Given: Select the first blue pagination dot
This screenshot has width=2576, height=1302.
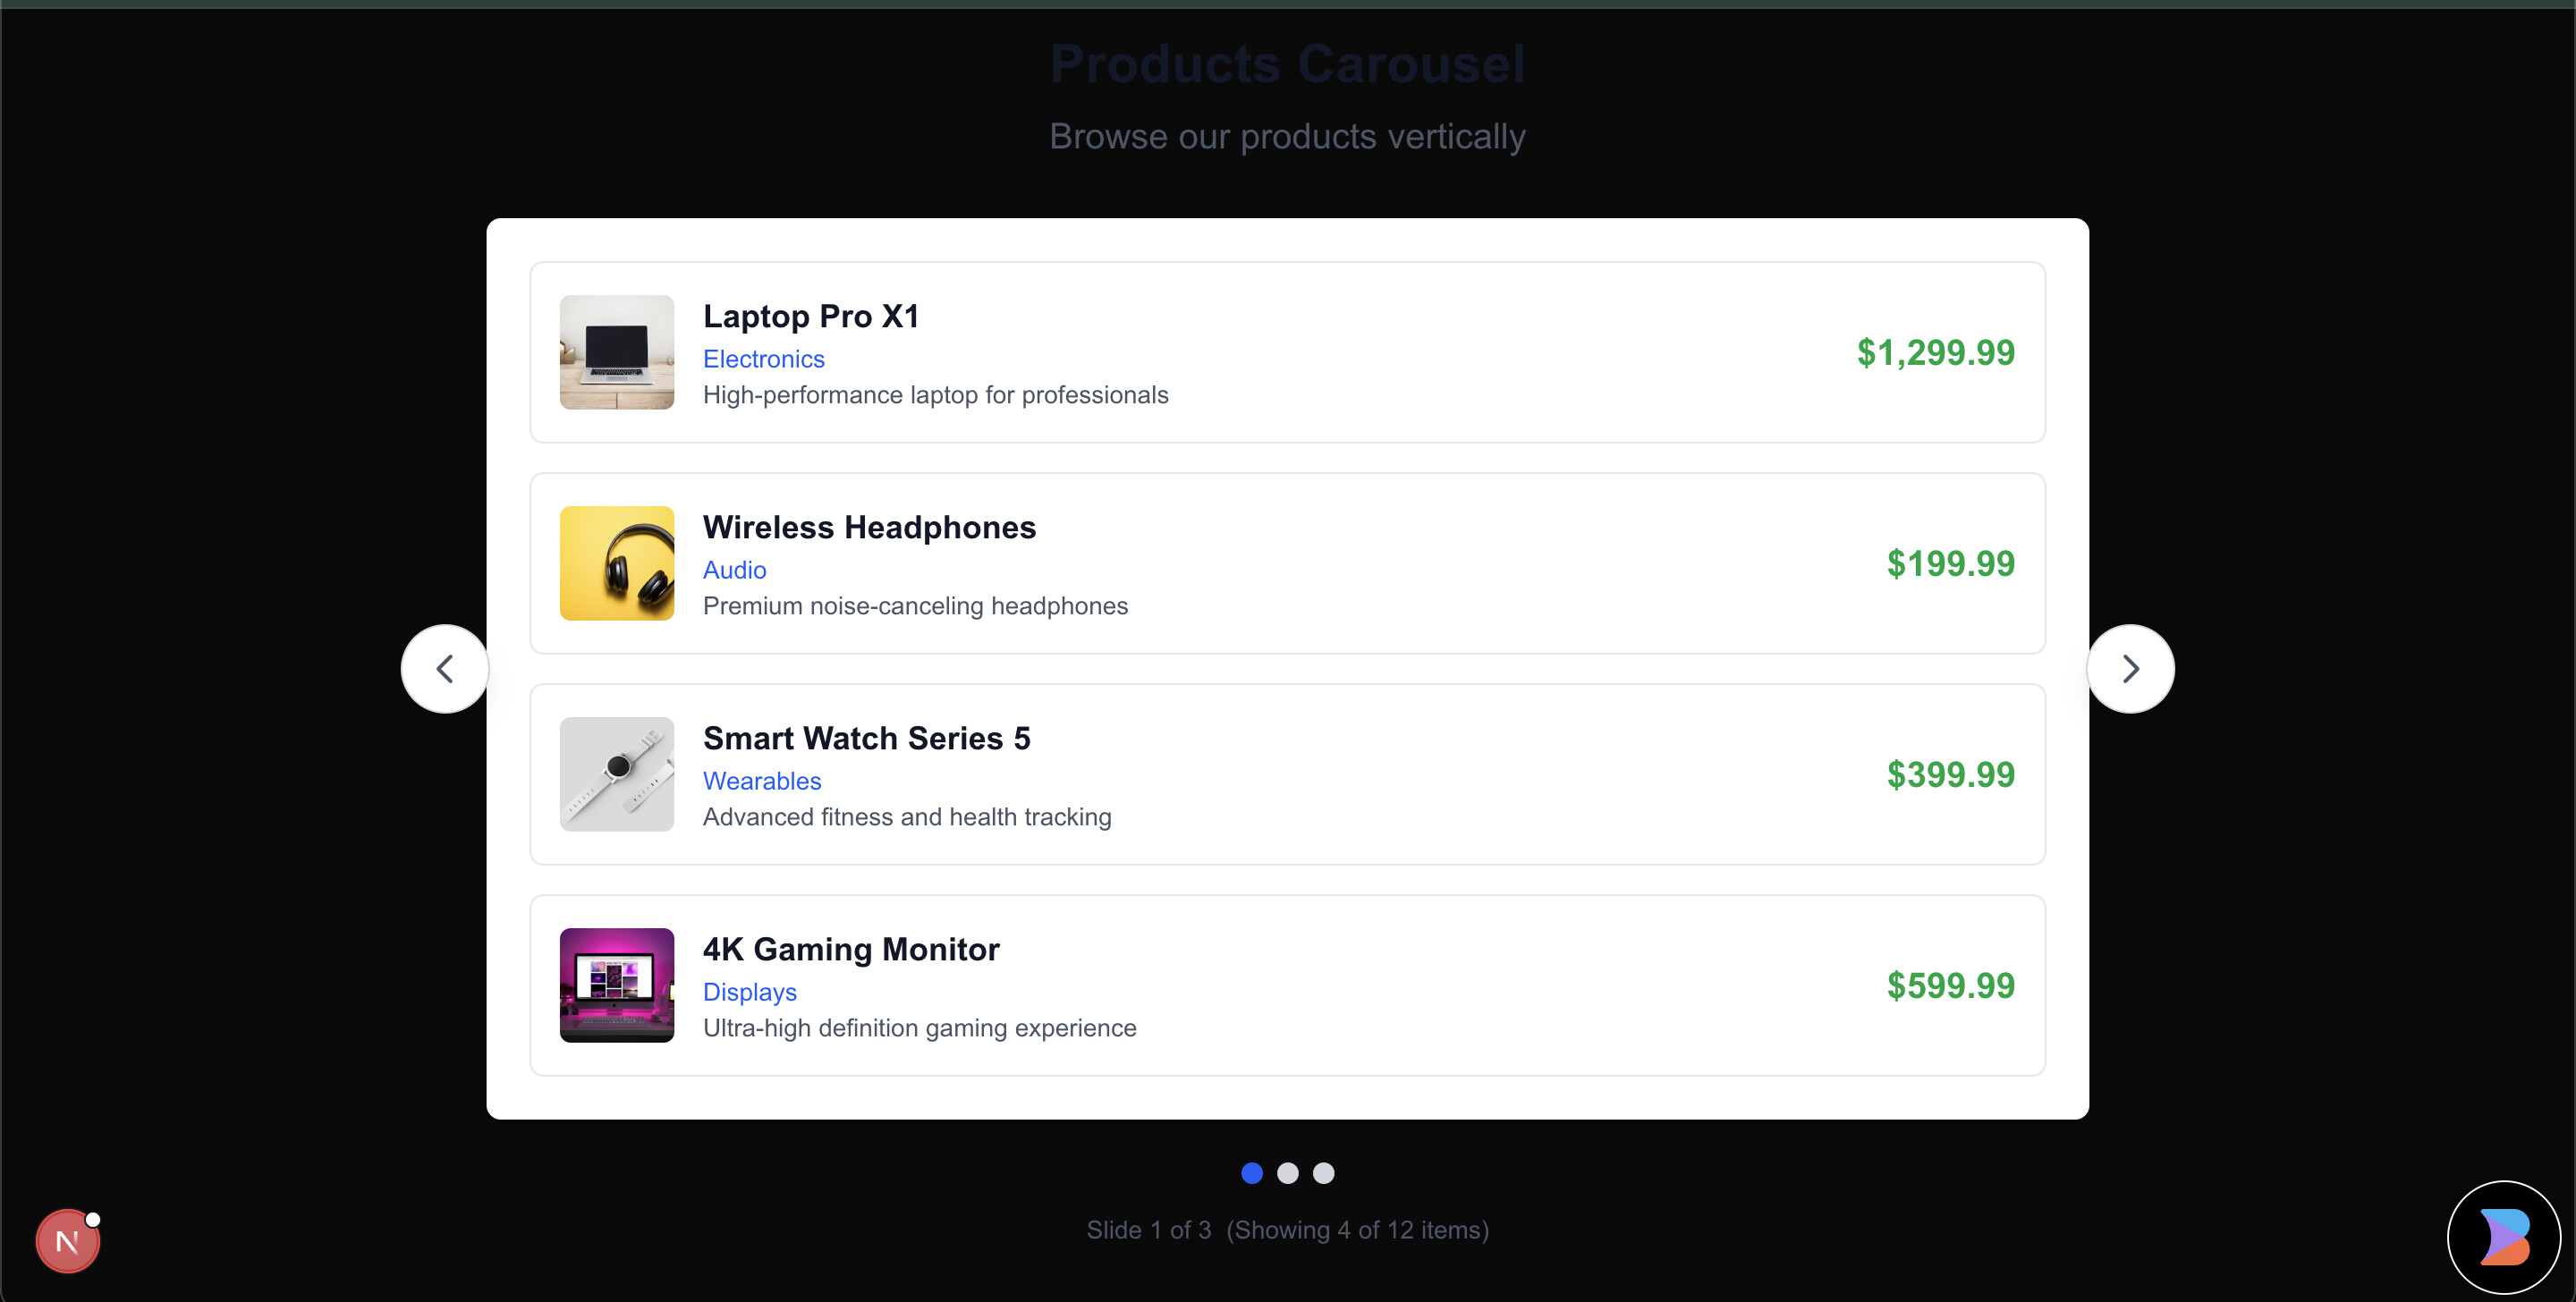Looking at the screenshot, I should [x=1251, y=1173].
